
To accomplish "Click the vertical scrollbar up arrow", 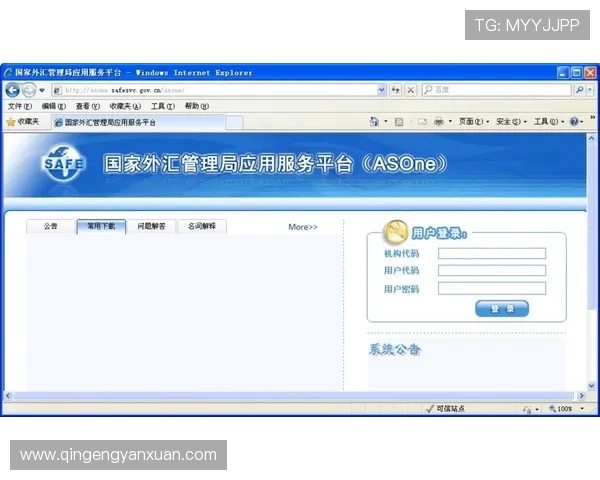I will coord(592,138).
